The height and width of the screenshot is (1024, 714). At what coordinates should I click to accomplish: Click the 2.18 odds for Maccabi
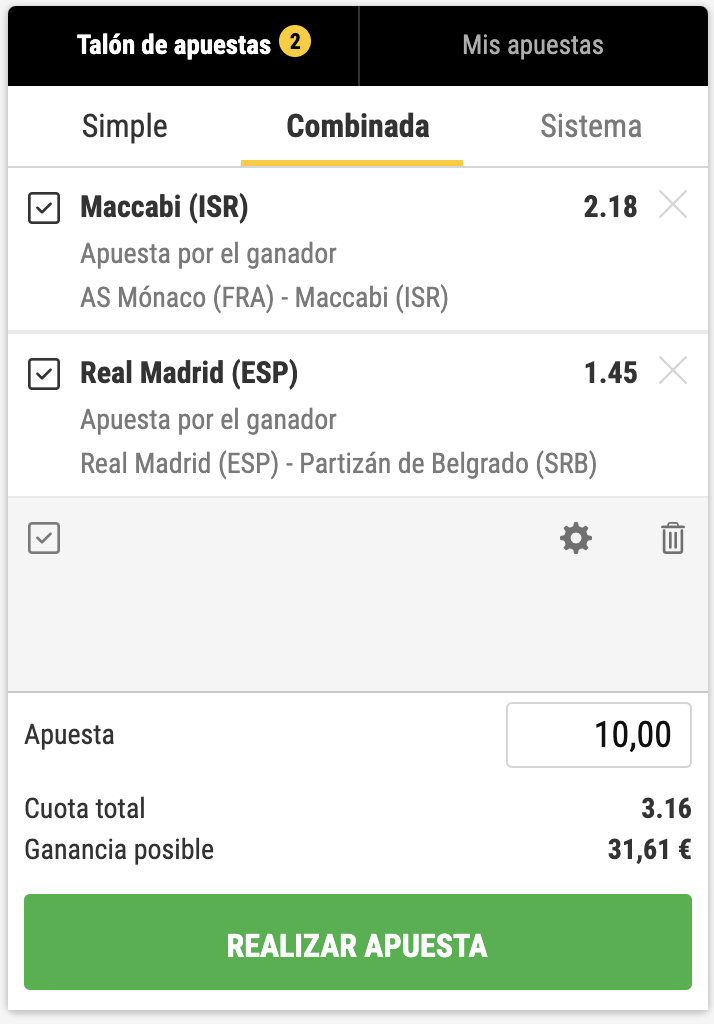[x=610, y=207]
